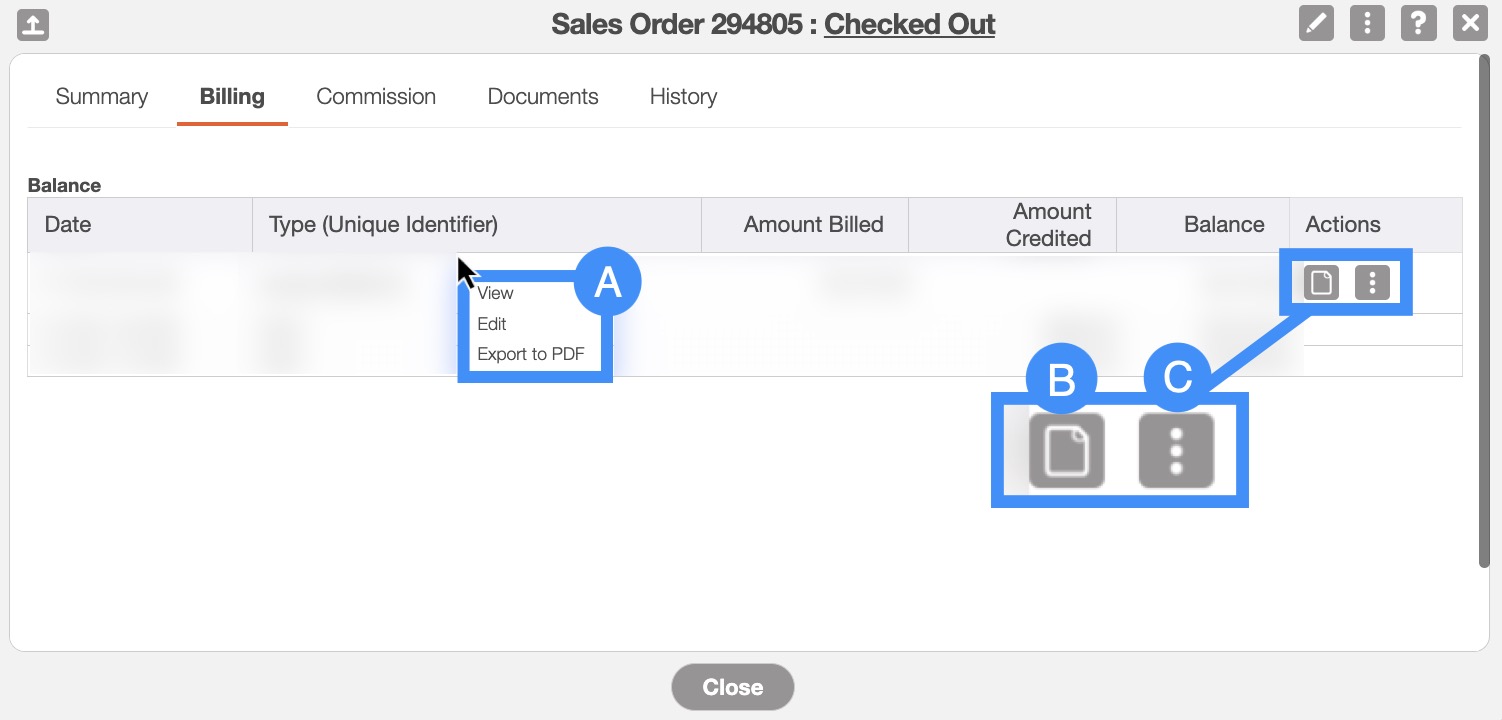Click the enlarged document icon labeled B
This screenshot has height=720, width=1502.
(1066, 450)
